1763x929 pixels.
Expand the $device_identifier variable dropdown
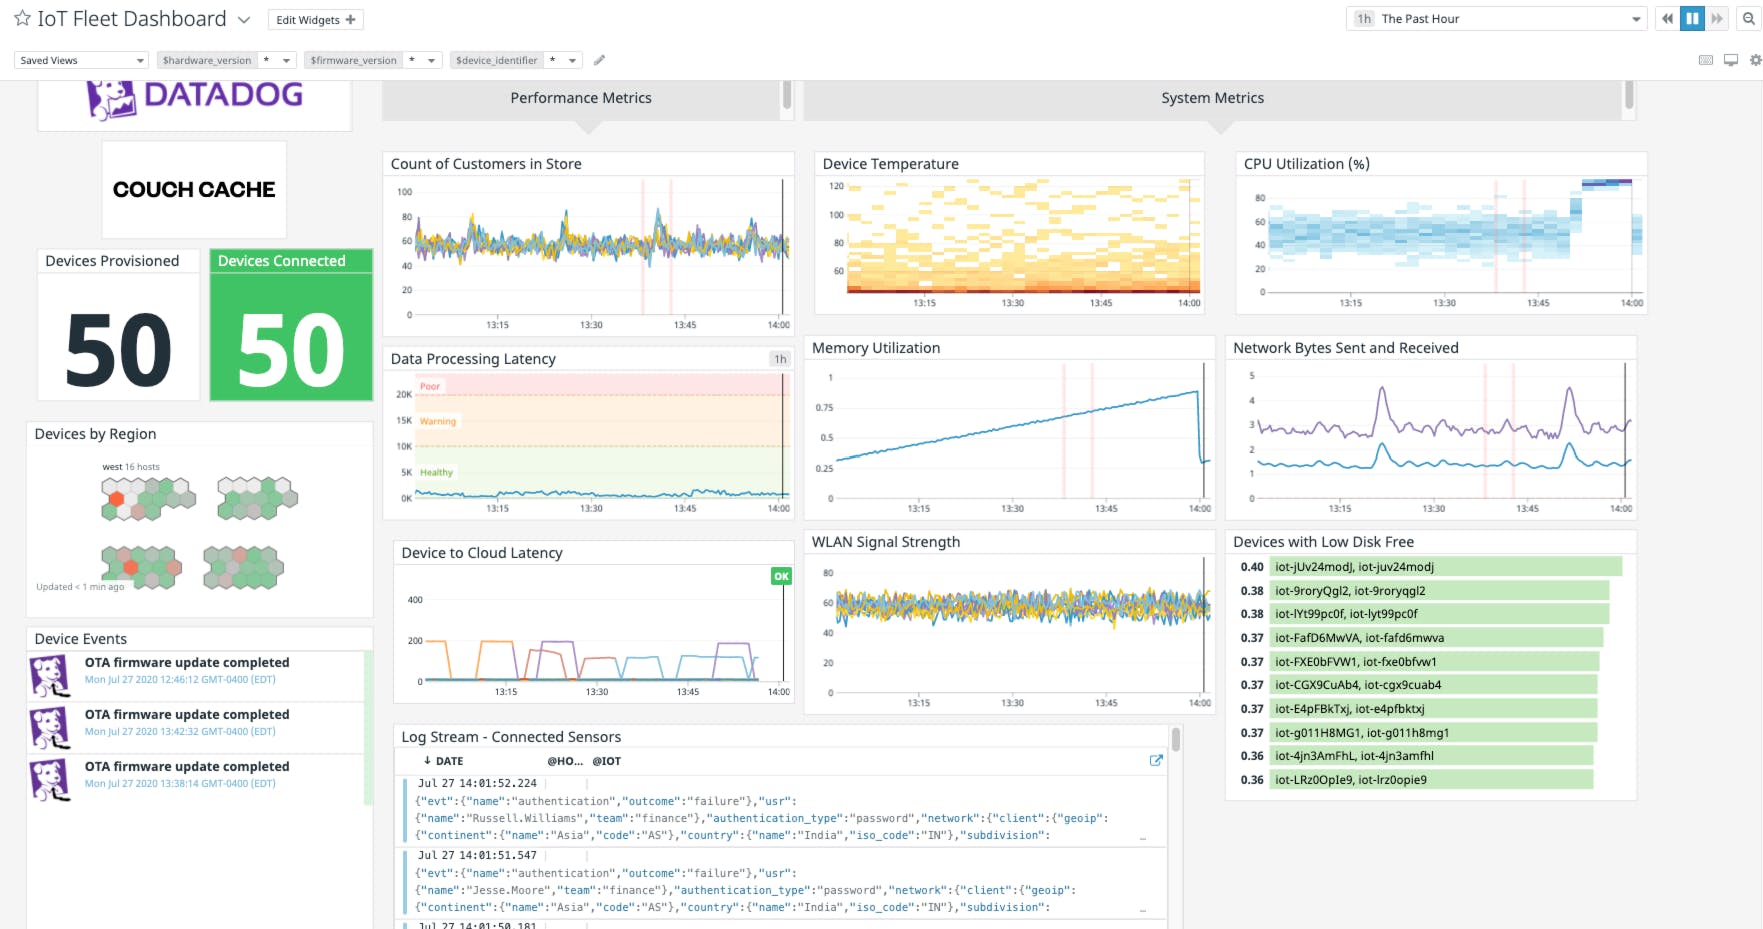[x=572, y=60]
